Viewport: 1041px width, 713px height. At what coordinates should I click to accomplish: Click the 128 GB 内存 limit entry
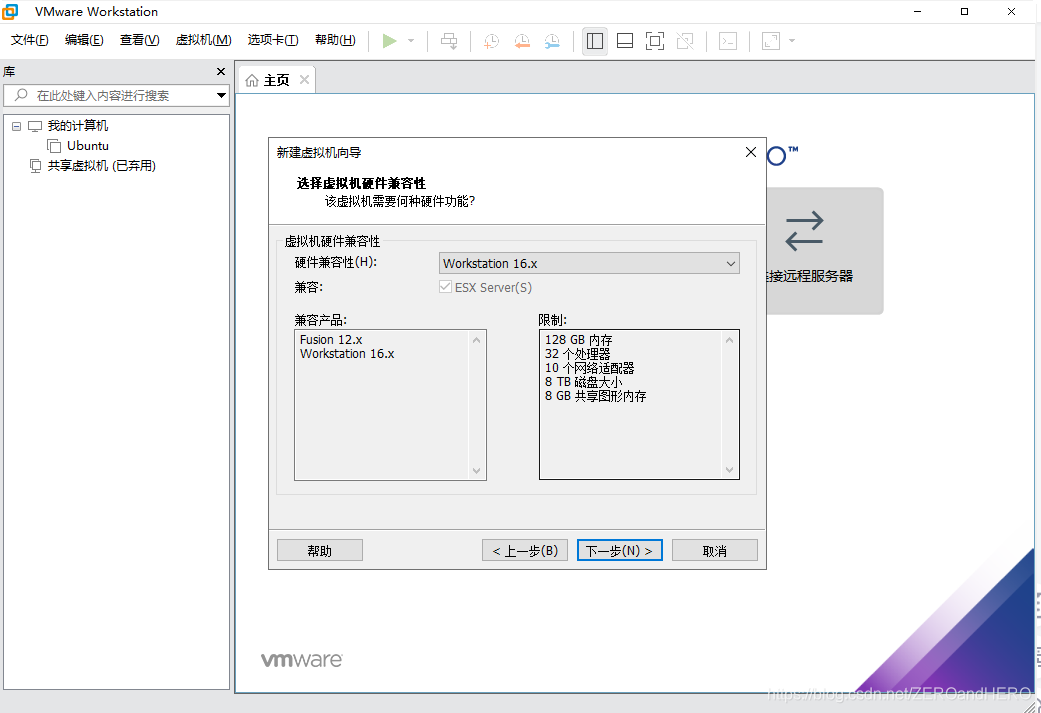pos(578,339)
